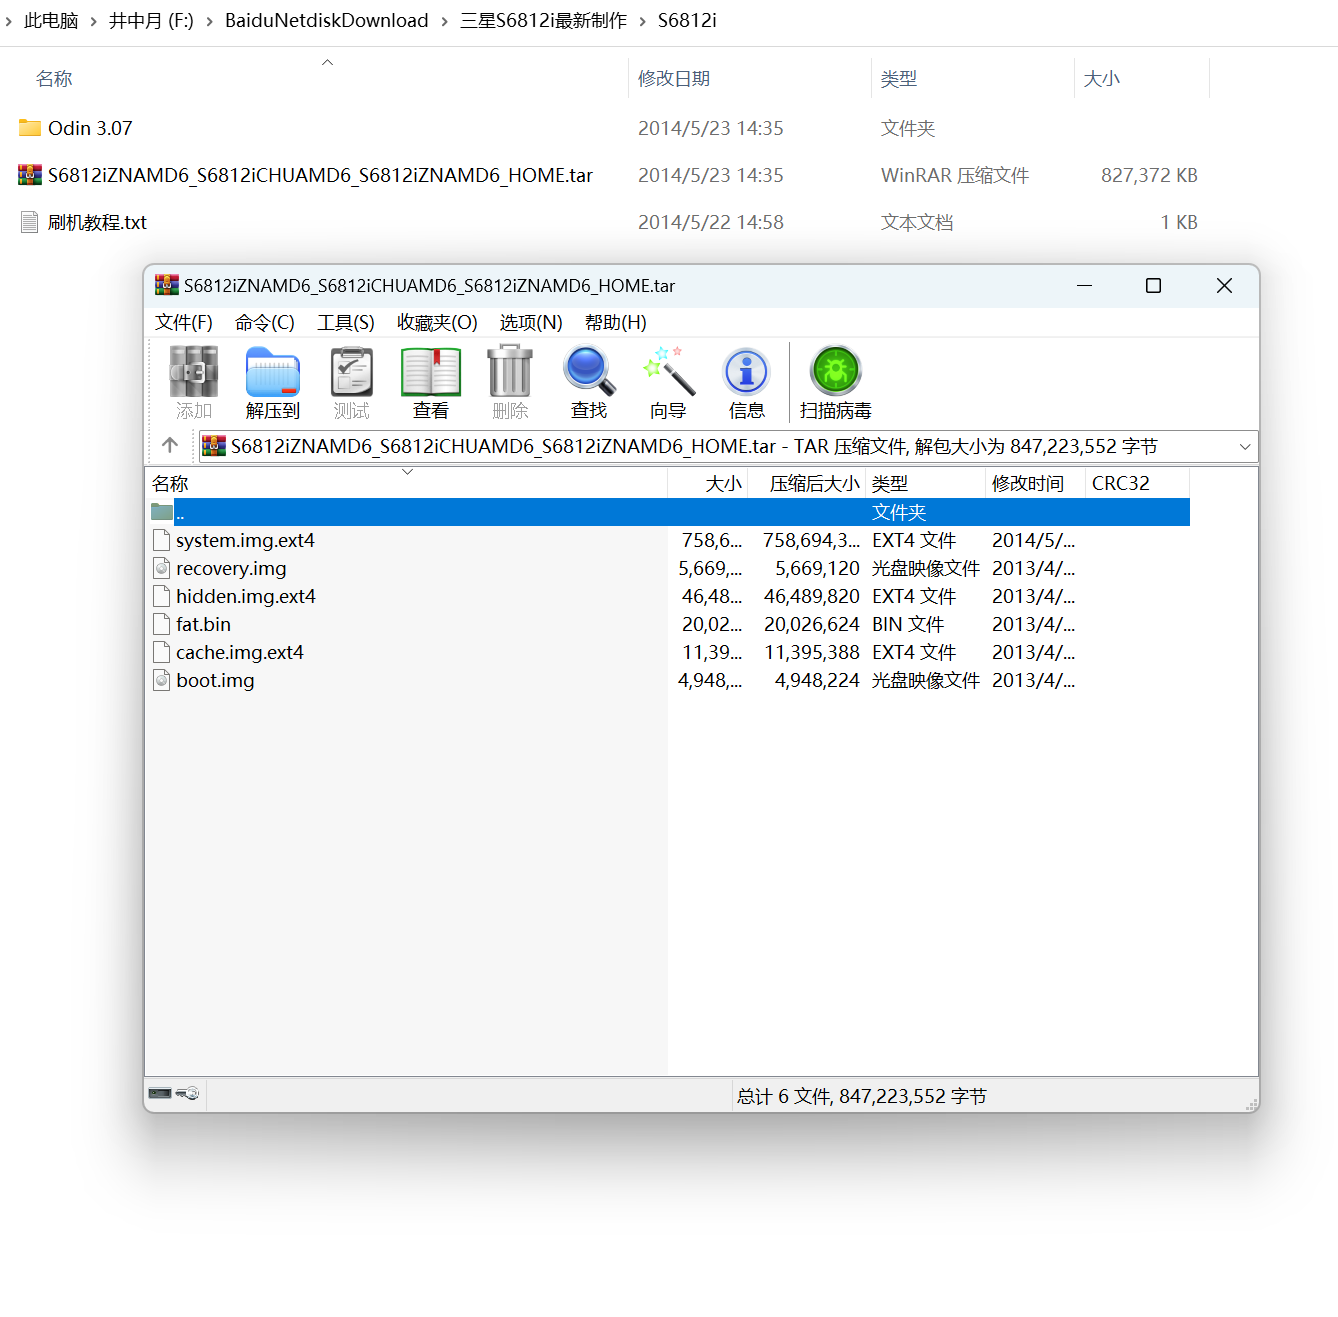Click the boot.img disc image icon
Screen dimensions: 1338x1317
(162, 680)
